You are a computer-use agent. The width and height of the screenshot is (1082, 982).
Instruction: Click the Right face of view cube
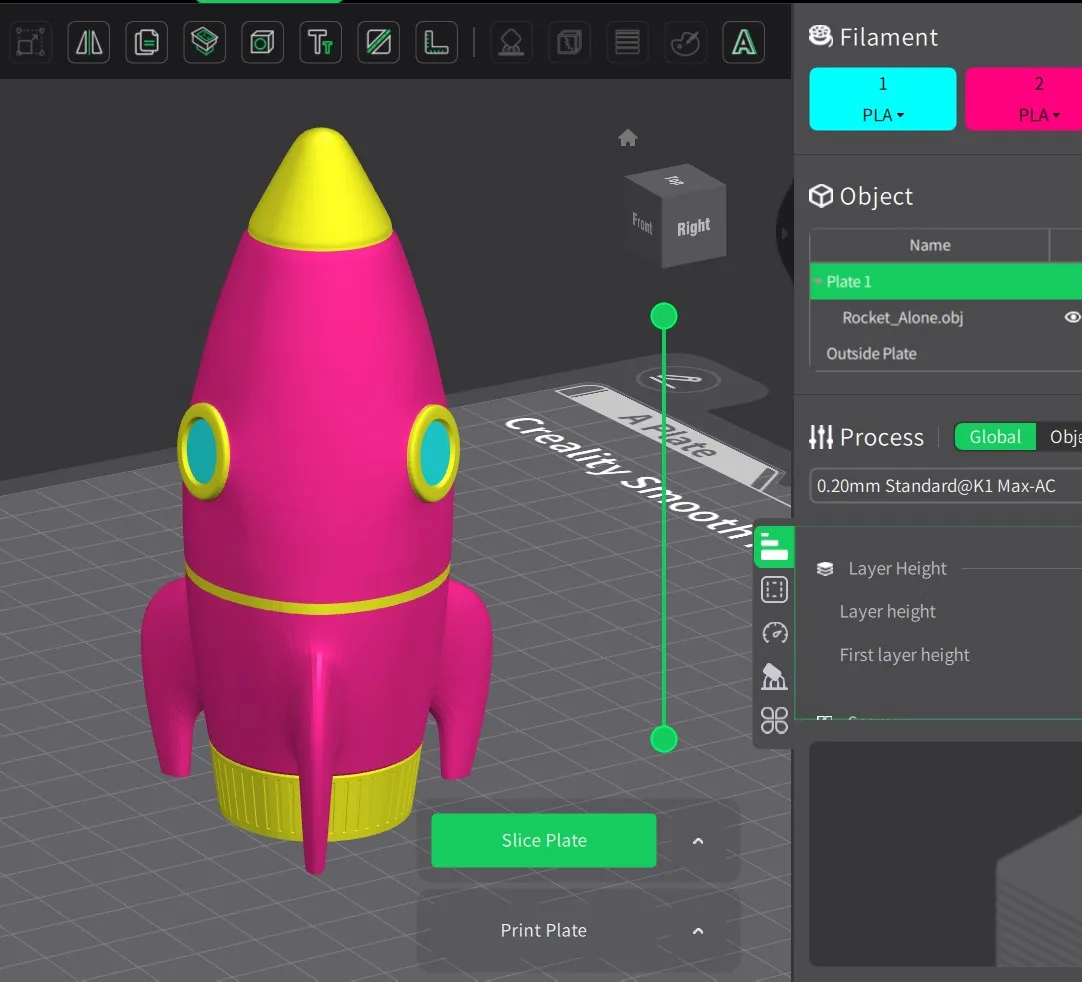[693, 227]
